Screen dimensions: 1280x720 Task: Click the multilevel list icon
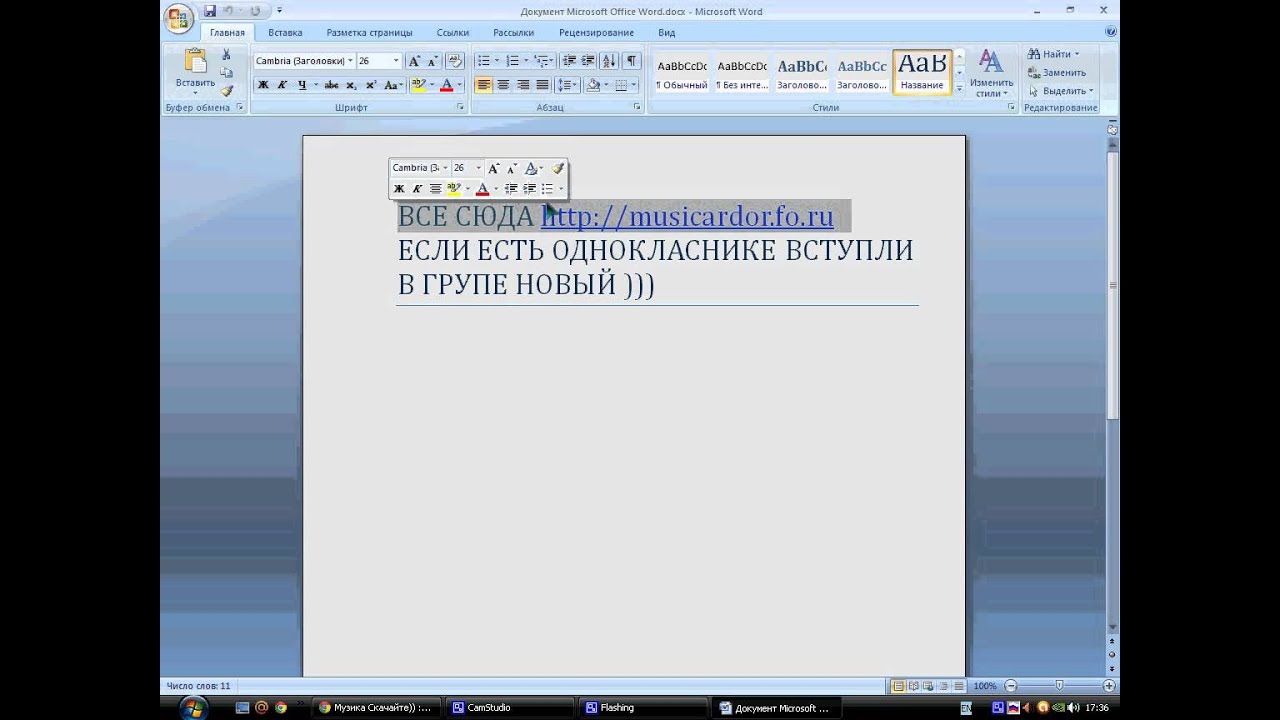point(541,61)
